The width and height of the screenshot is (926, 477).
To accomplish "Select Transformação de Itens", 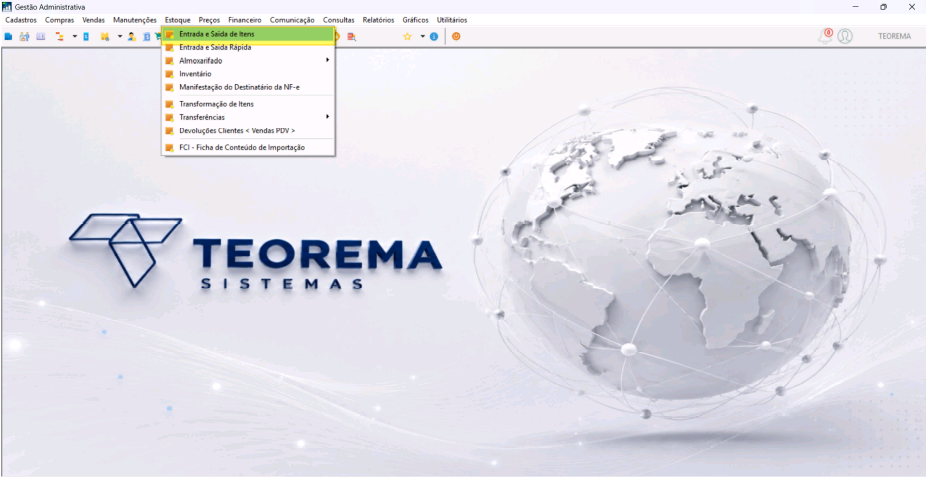I will click(x=248, y=104).
